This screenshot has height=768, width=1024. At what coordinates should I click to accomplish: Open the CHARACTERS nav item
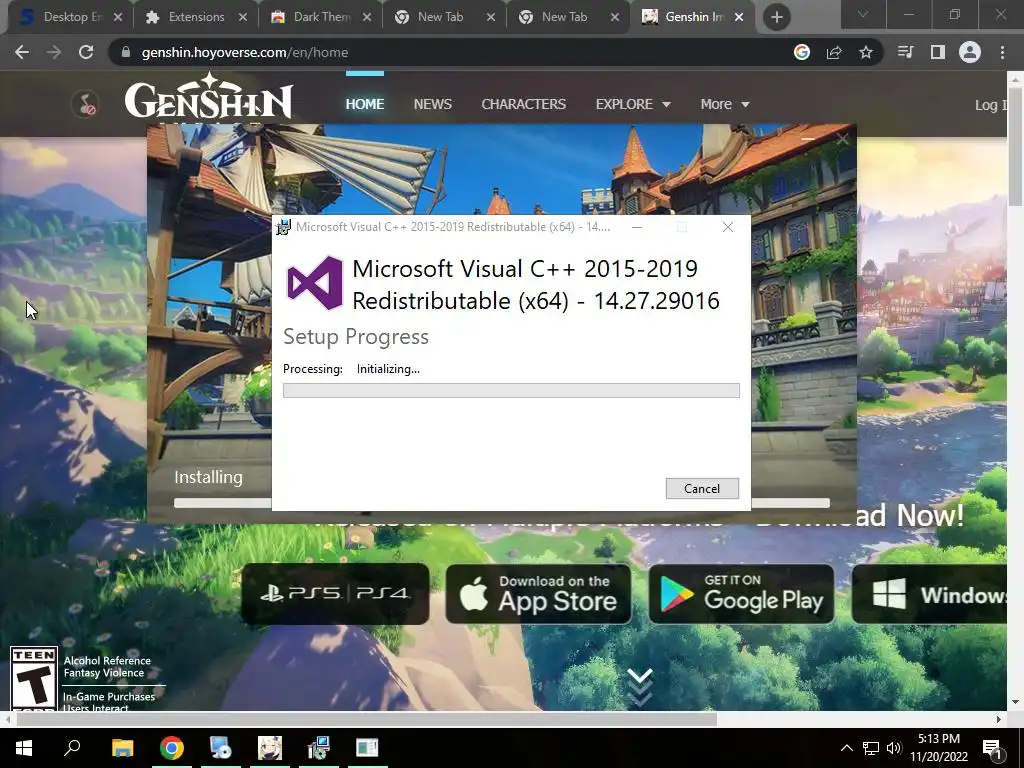pyautogui.click(x=523, y=104)
